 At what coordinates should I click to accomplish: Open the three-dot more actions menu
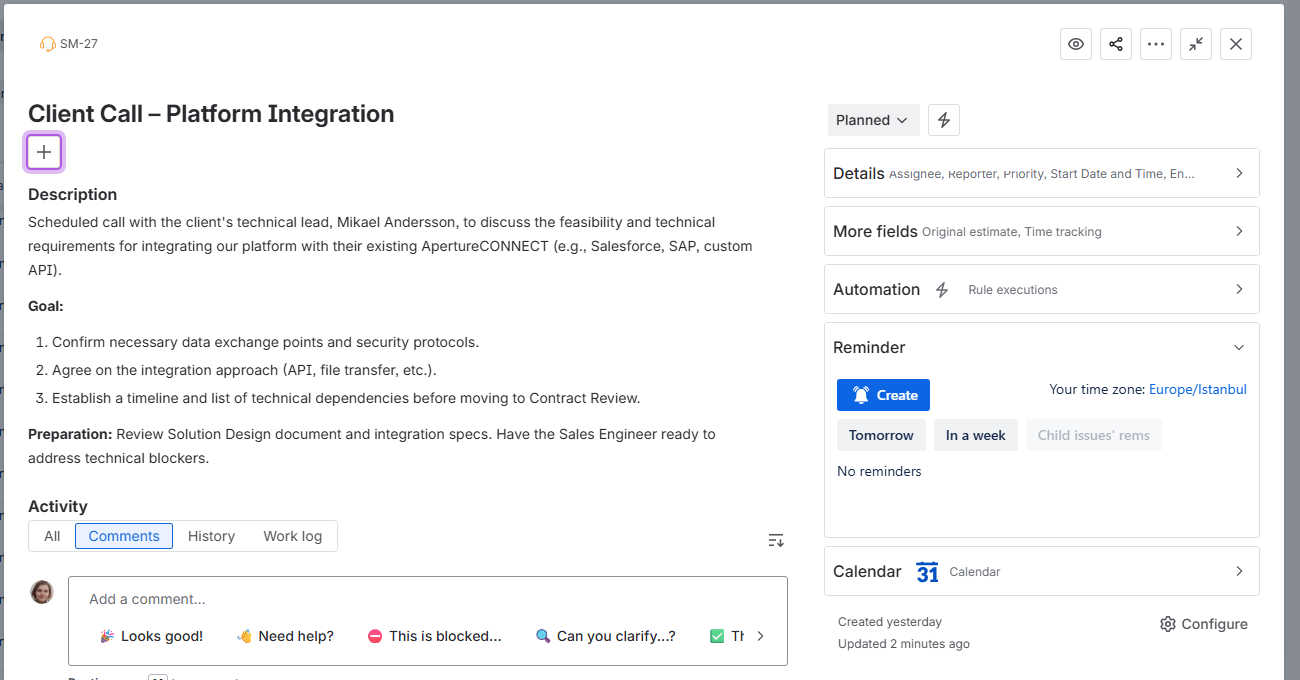(x=1156, y=44)
